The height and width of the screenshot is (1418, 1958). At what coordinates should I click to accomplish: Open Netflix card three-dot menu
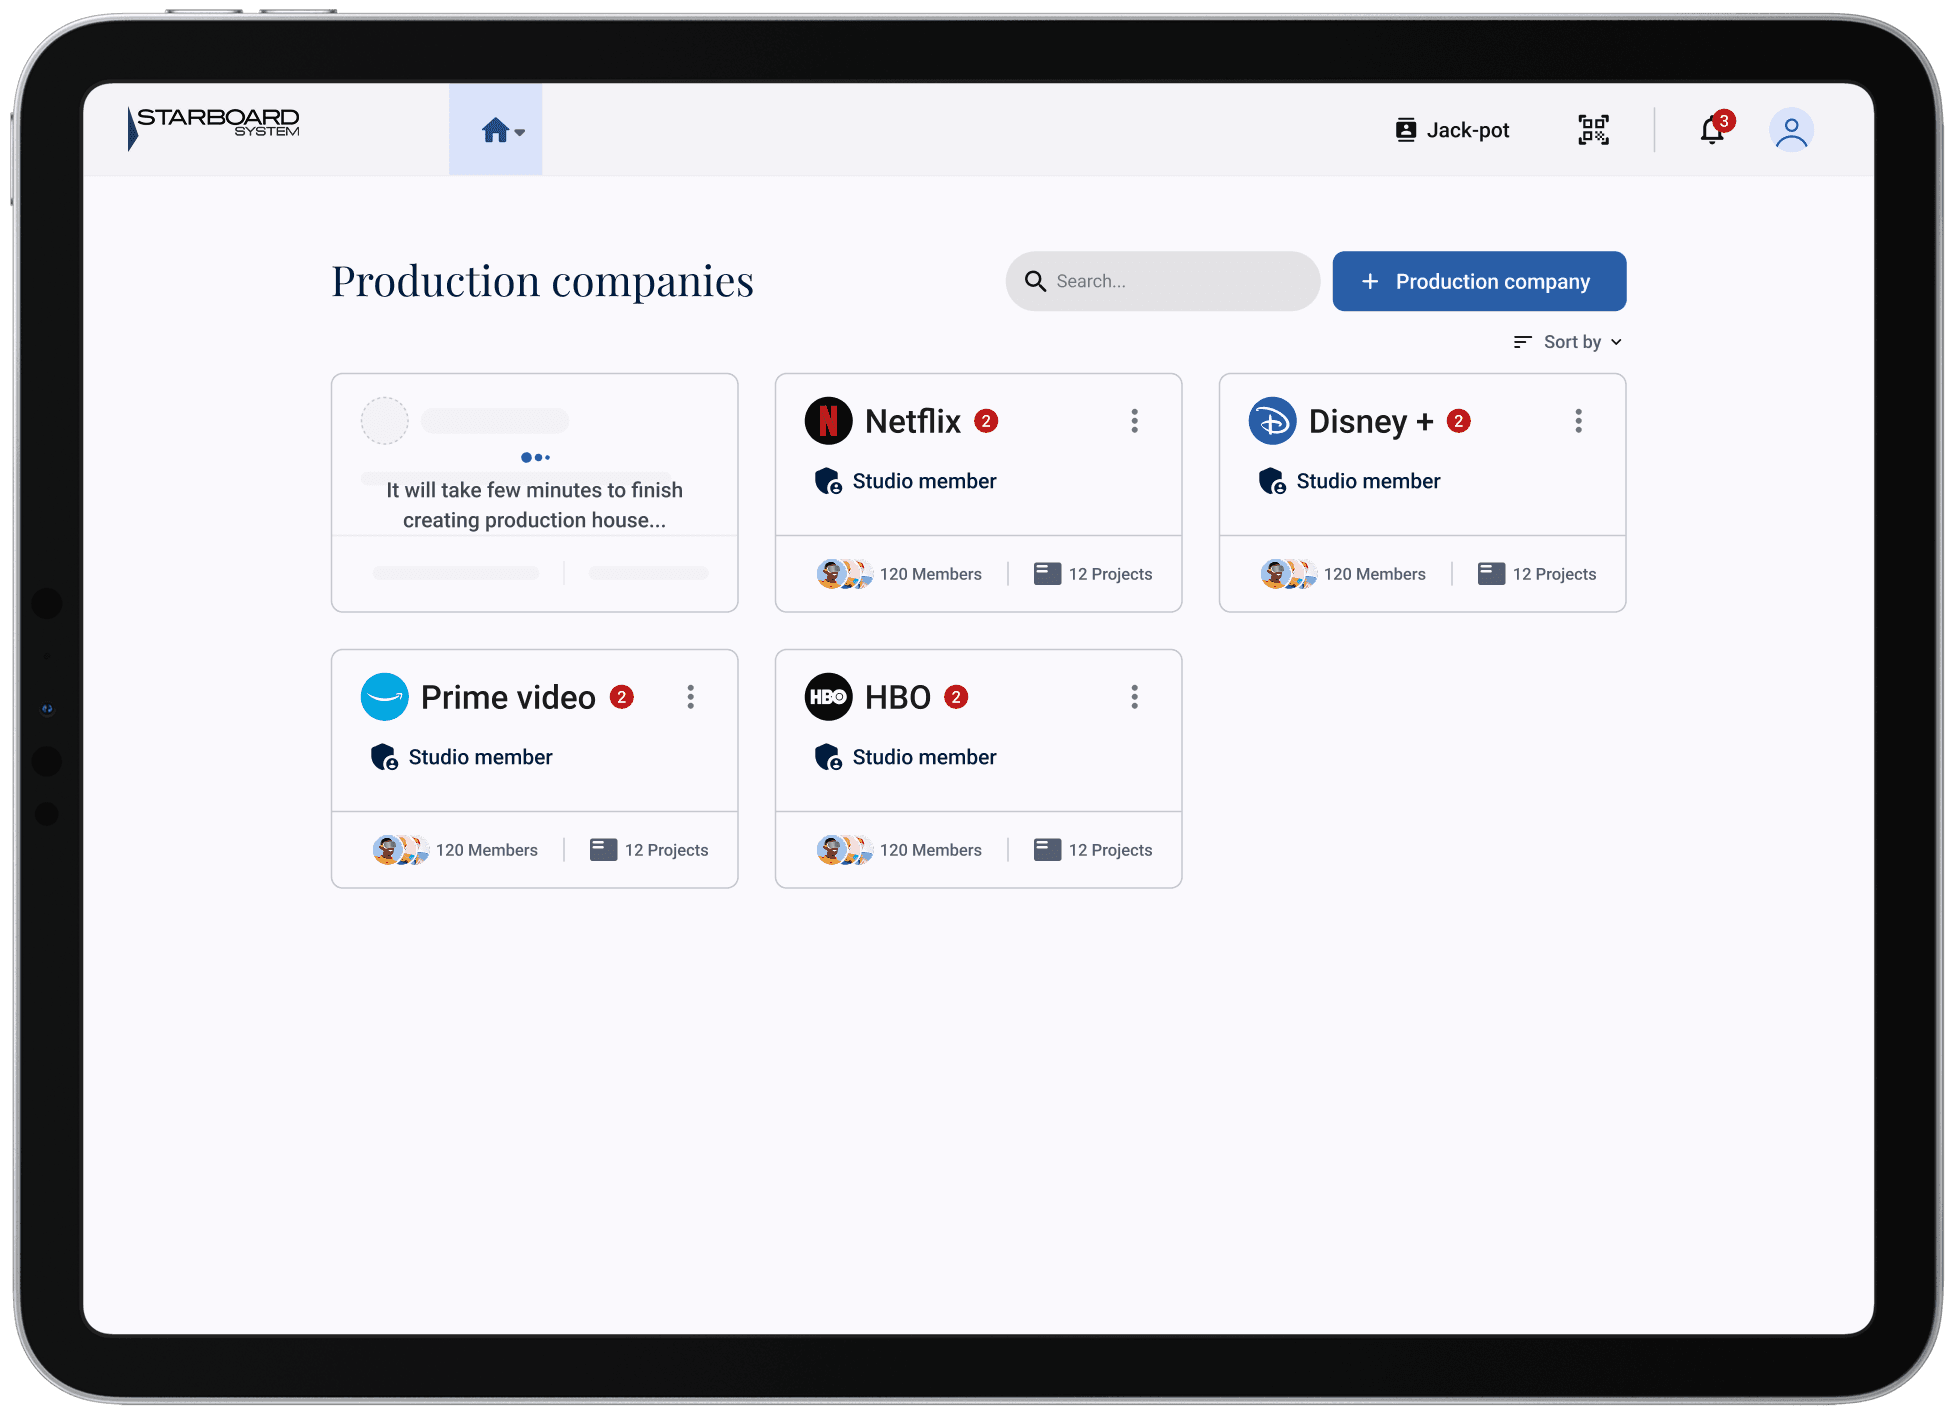[x=1134, y=421]
